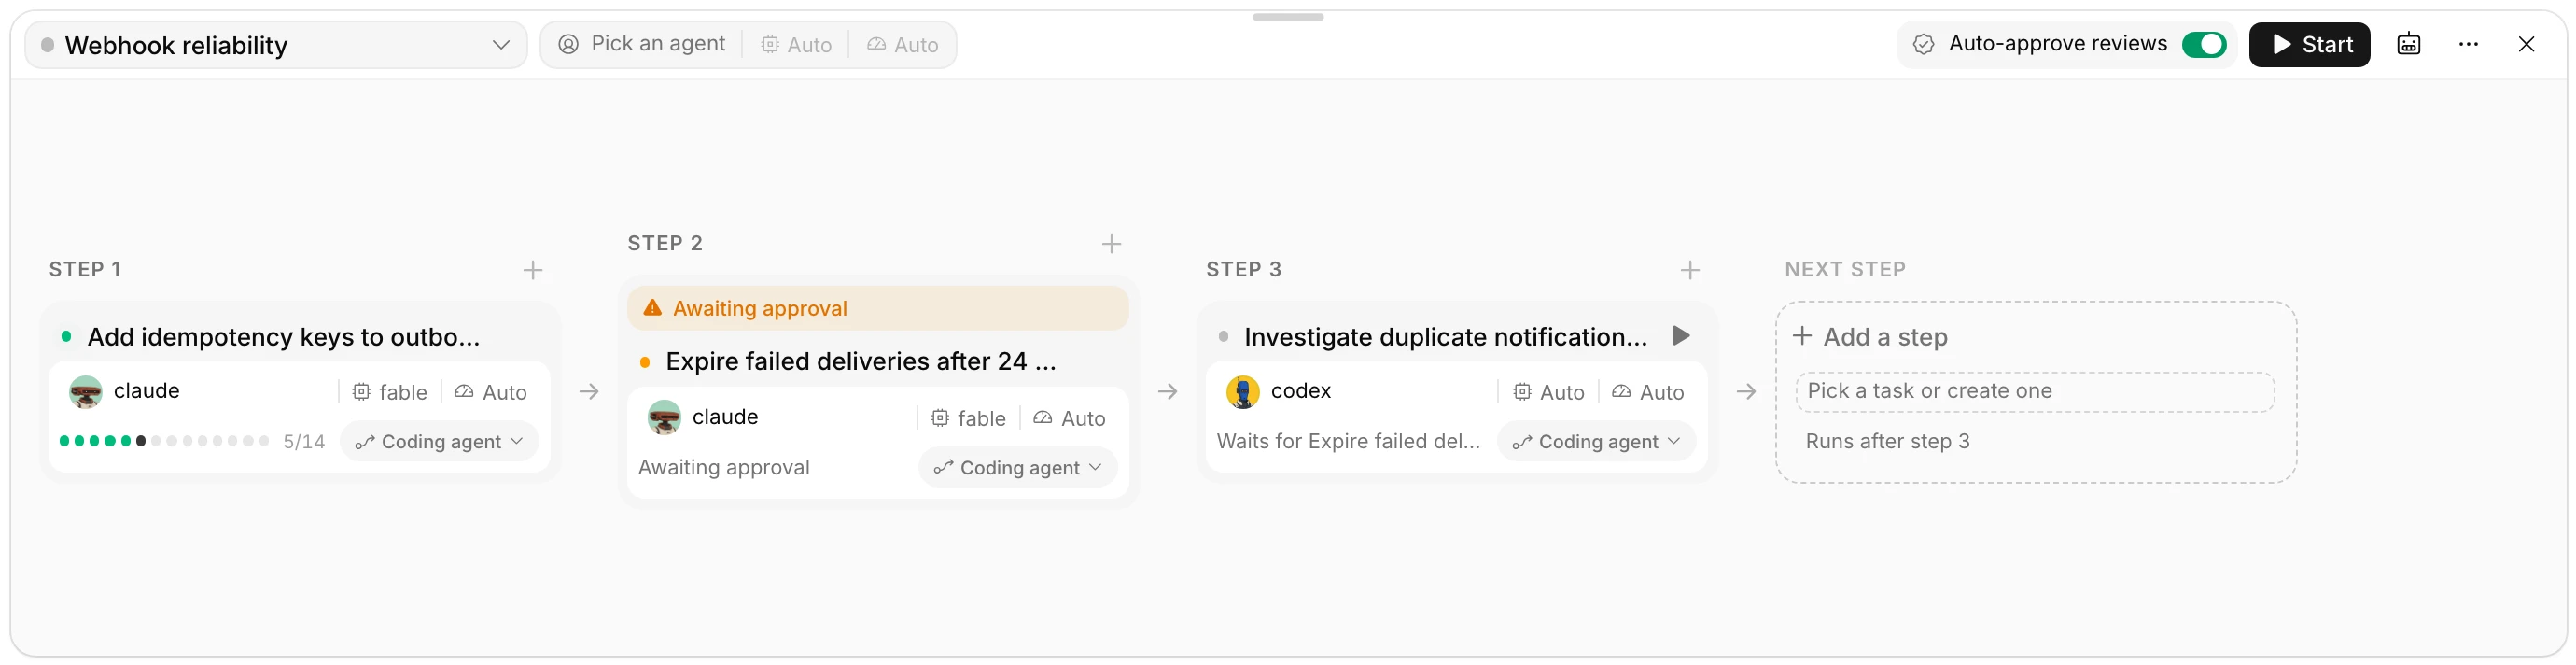Viewport: 2576px width, 665px height.
Task: Toggle Auto-approve reviews switch
Action: (x=2203, y=45)
